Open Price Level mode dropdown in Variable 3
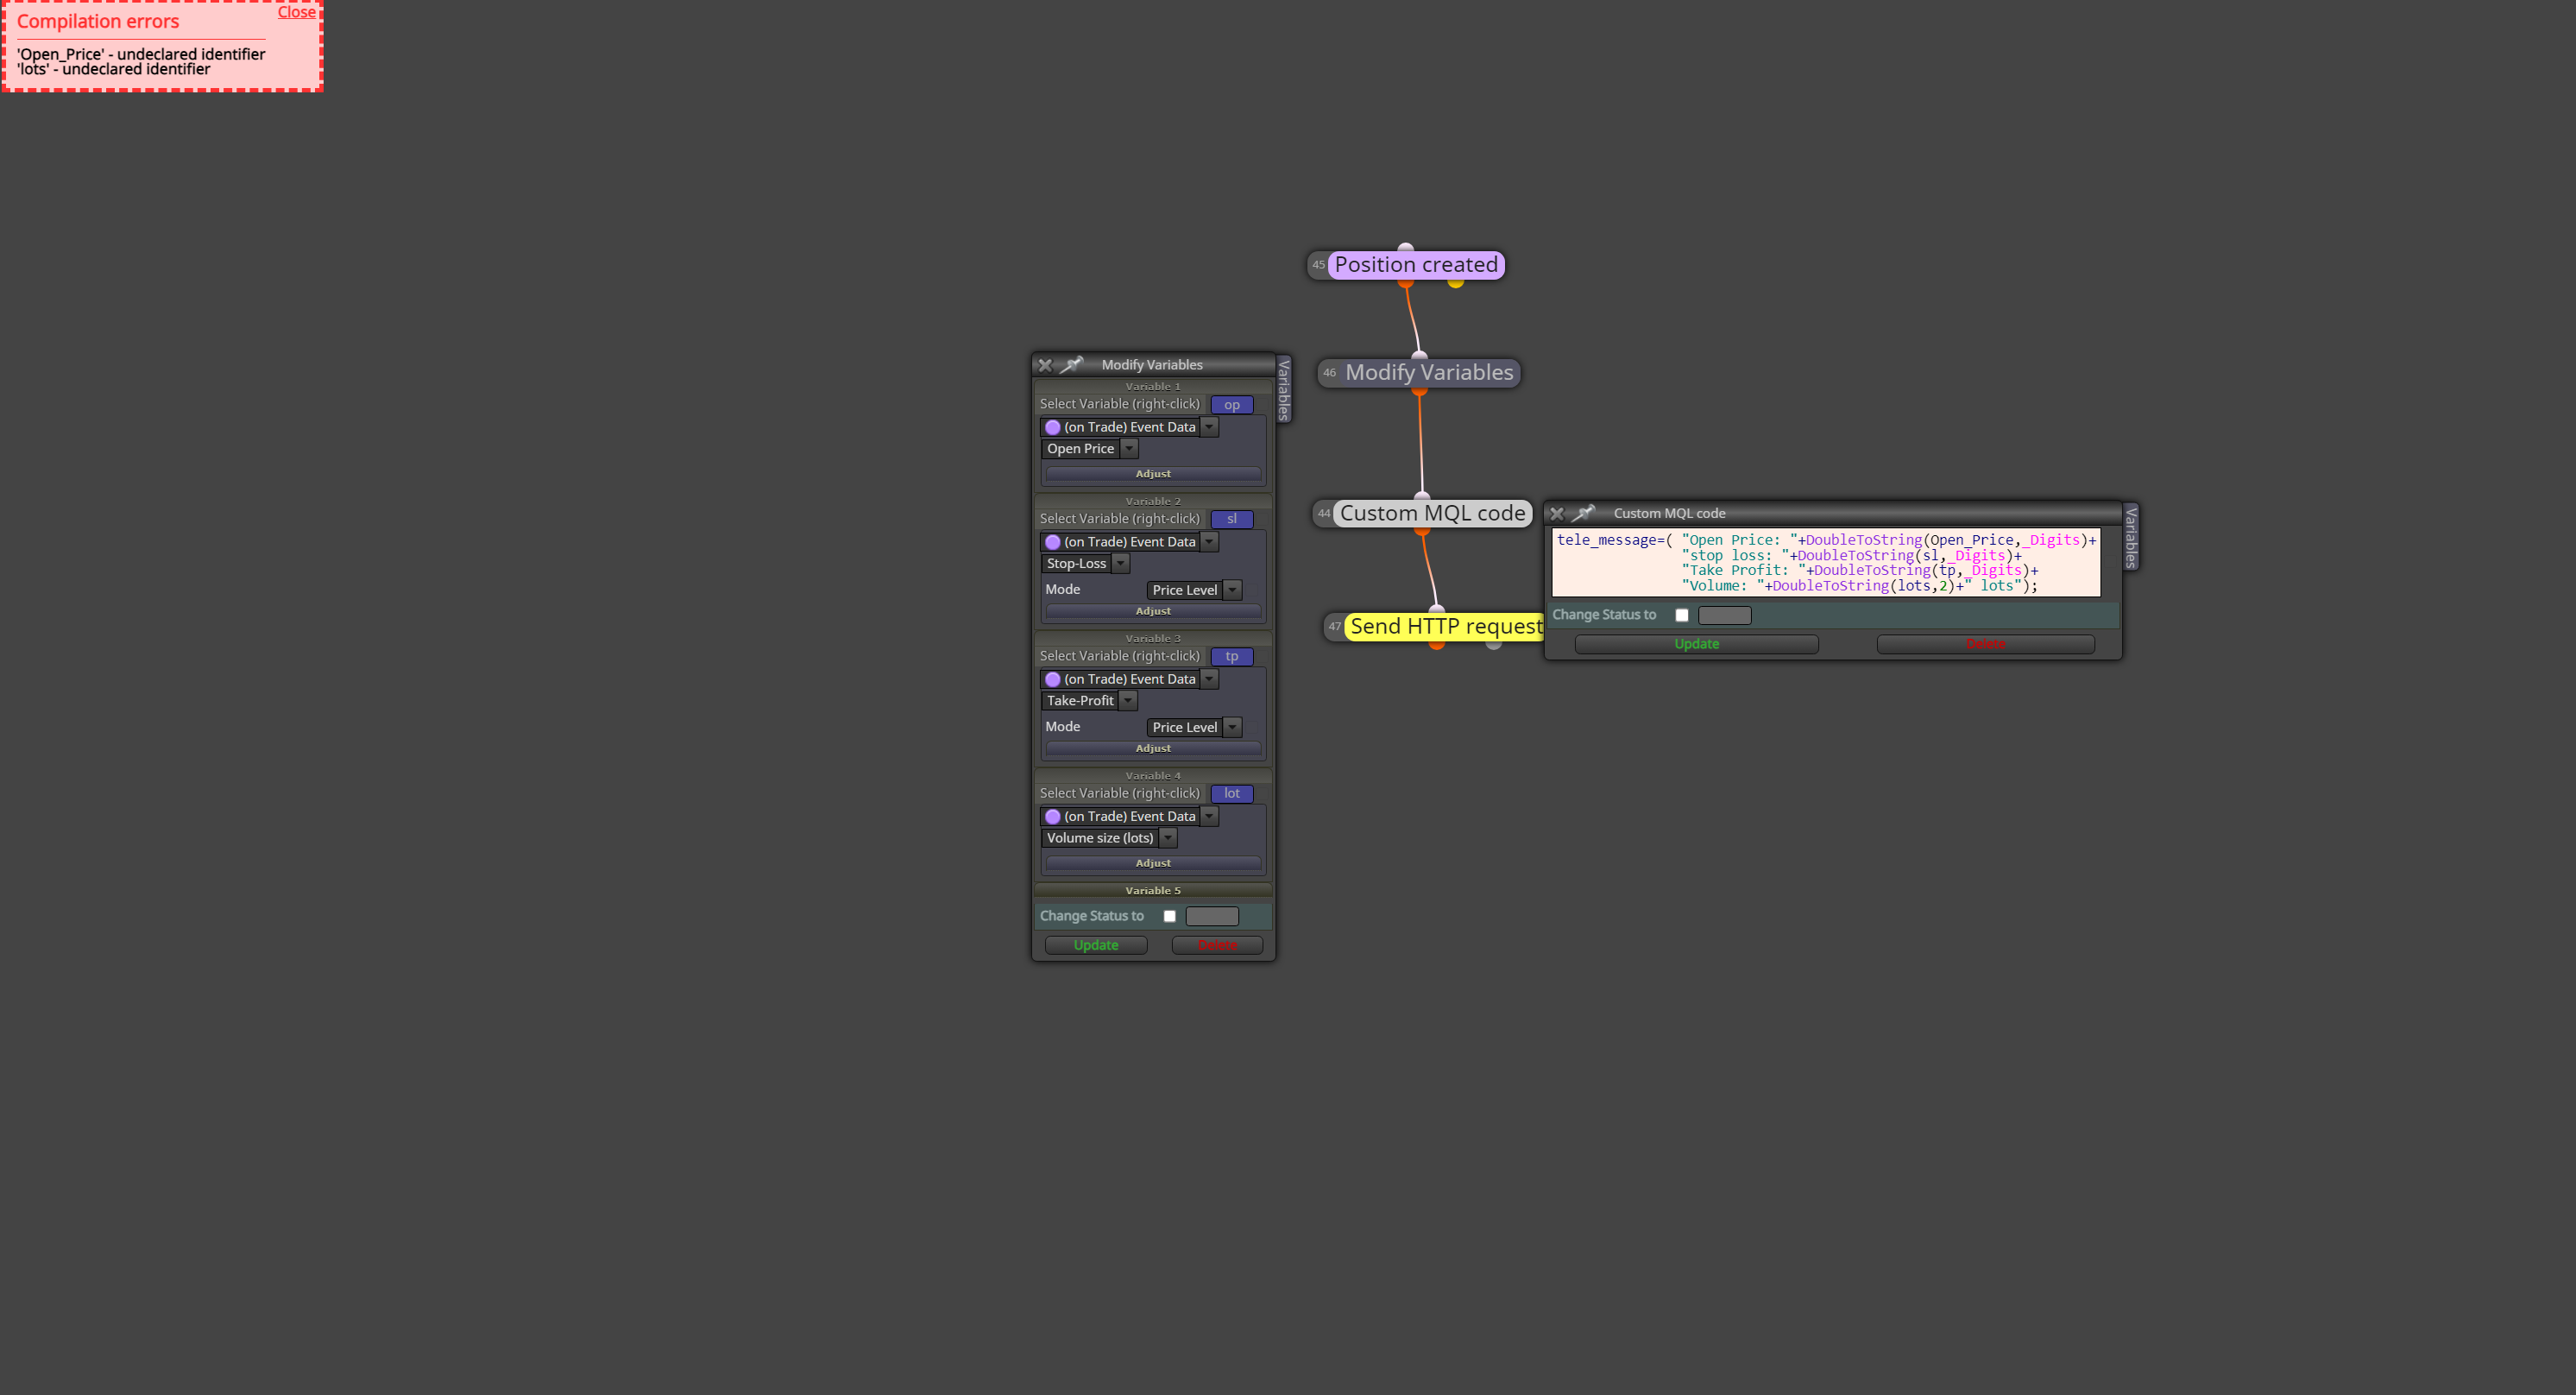This screenshot has width=2576, height=1395. coord(1195,727)
